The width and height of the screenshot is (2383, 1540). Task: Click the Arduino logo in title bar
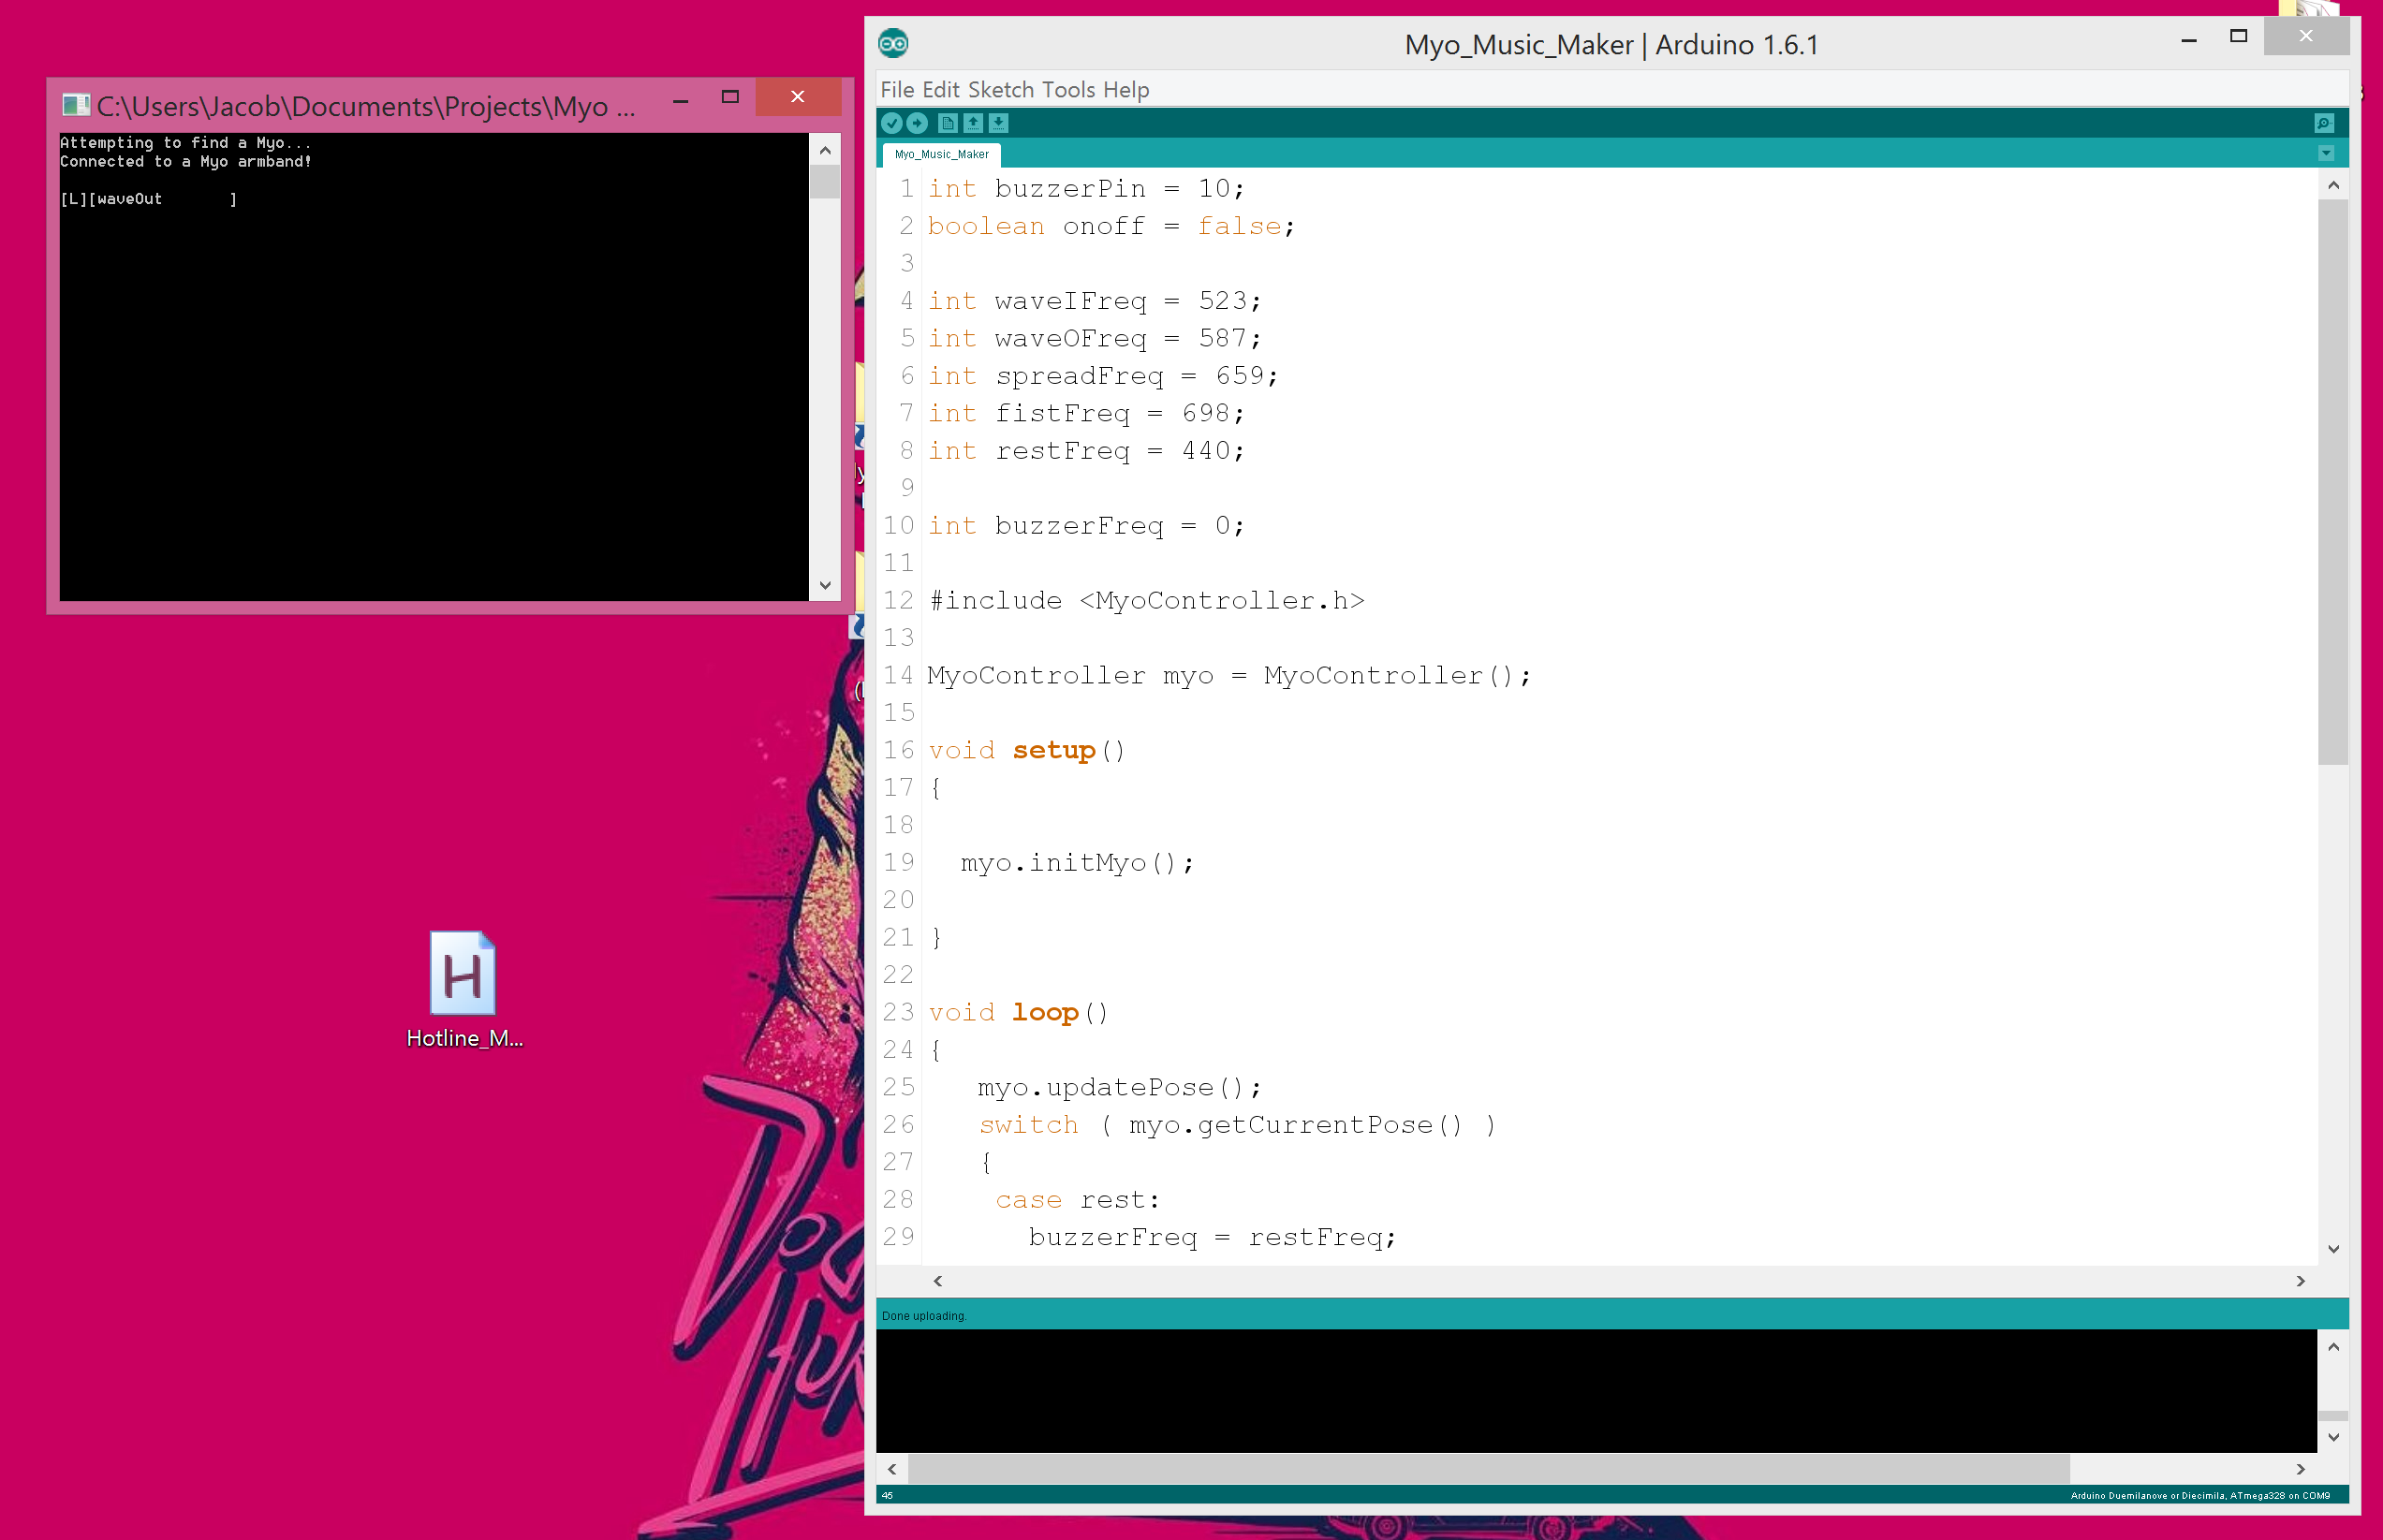click(893, 43)
